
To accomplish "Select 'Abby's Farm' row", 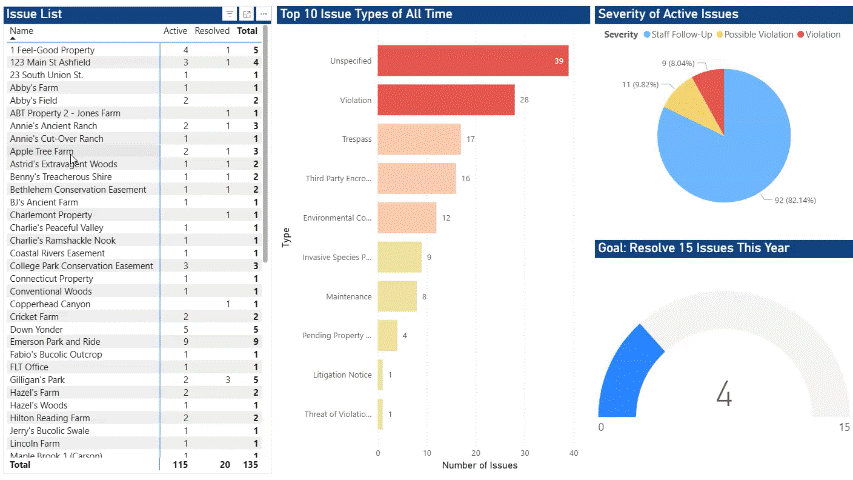I will click(x=134, y=88).
